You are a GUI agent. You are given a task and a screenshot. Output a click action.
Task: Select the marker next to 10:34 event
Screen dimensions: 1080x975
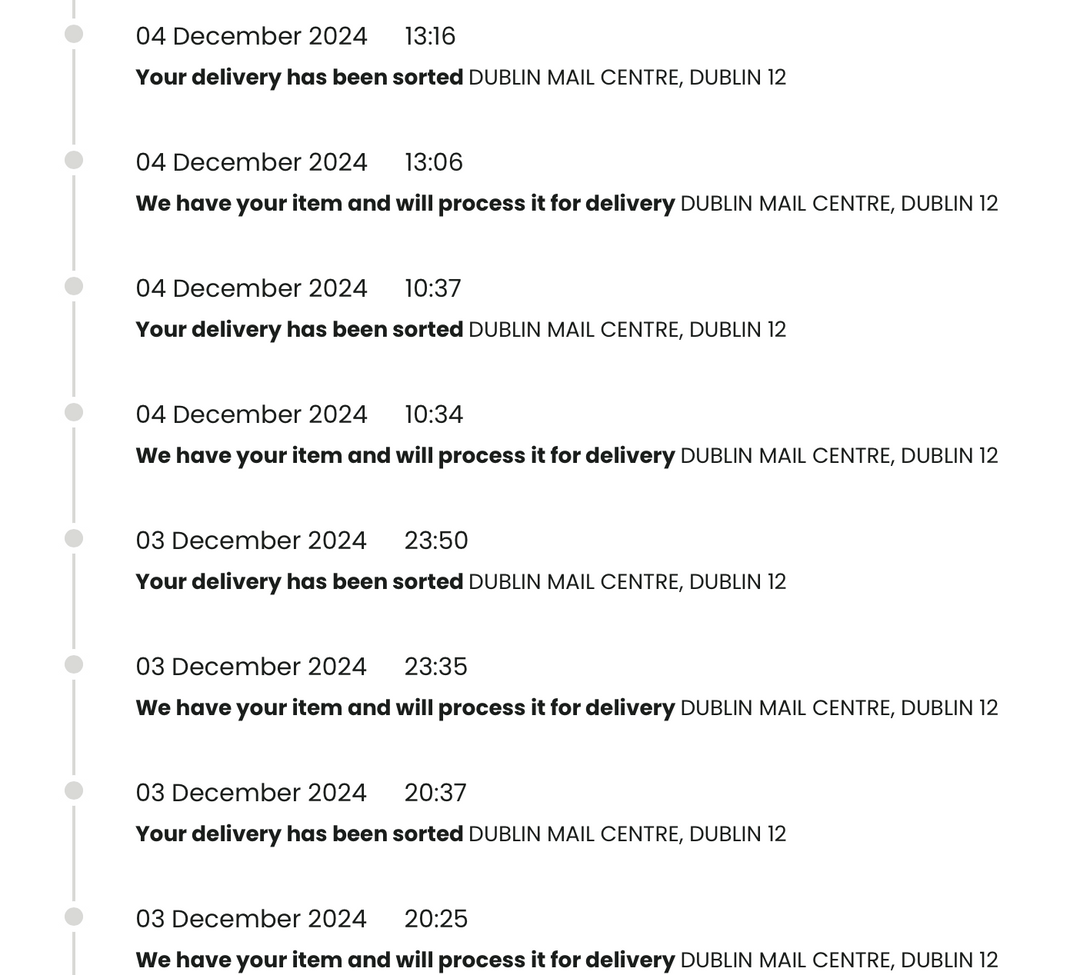74,412
